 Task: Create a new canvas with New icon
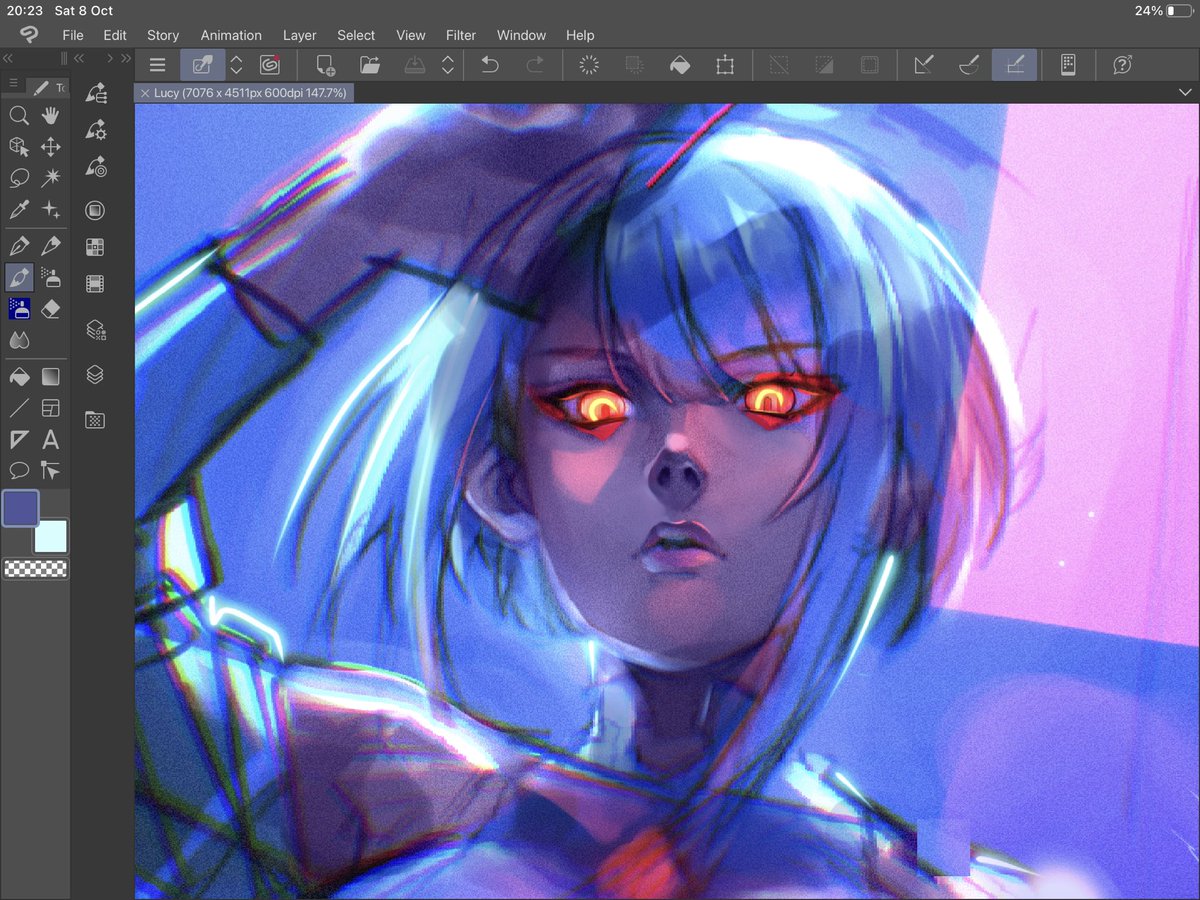[x=325, y=65]
